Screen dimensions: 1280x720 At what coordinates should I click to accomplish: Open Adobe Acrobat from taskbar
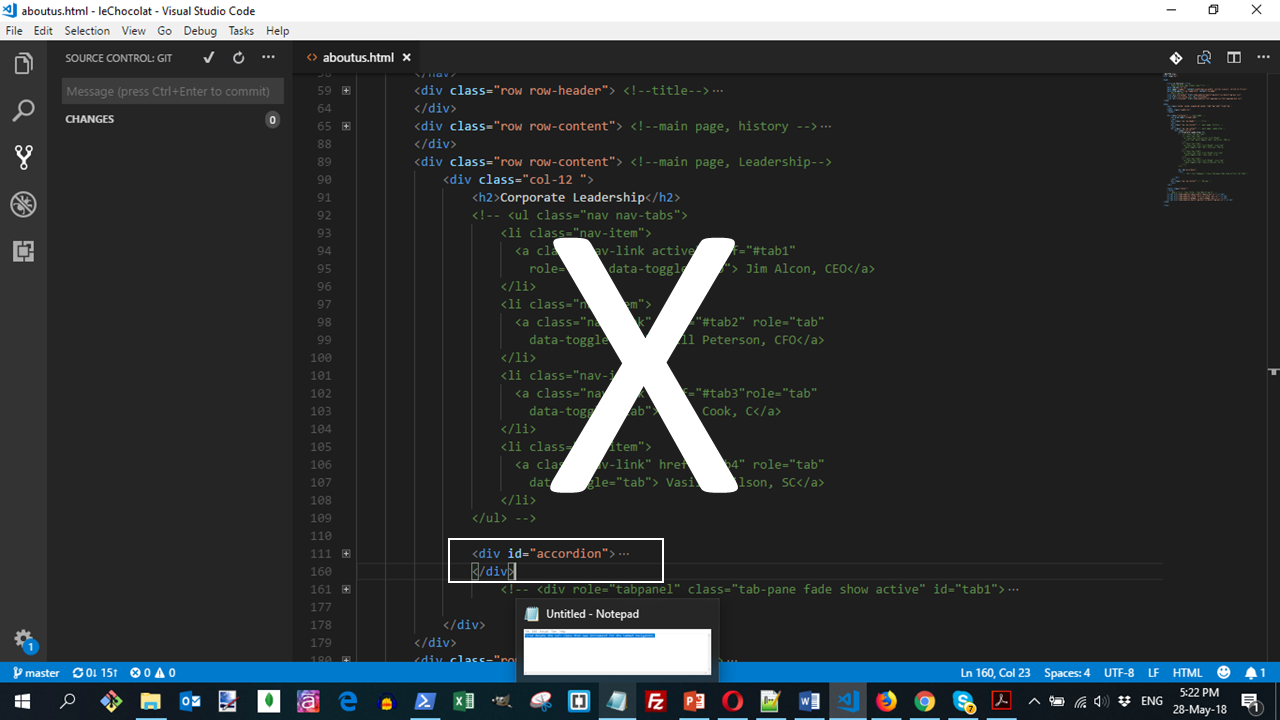coord(1001,701)
